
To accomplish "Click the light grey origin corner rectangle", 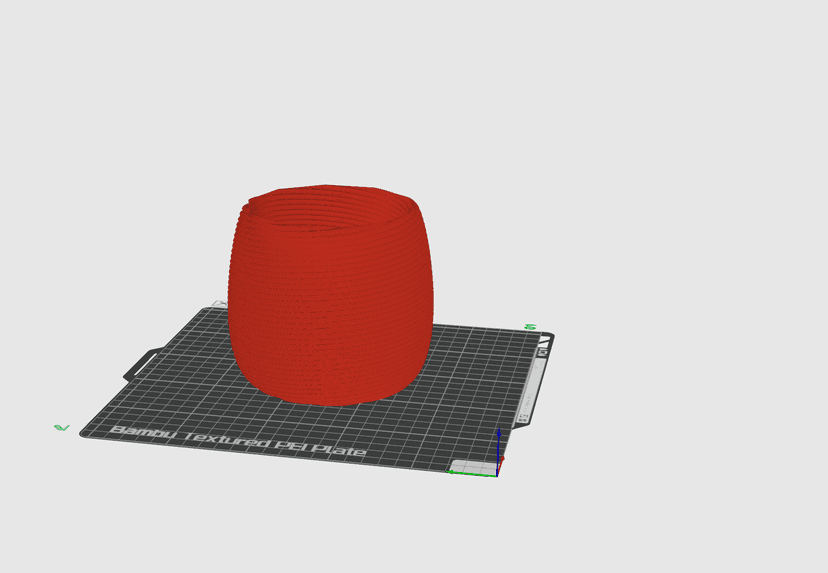I will click(x=473, y=467).
